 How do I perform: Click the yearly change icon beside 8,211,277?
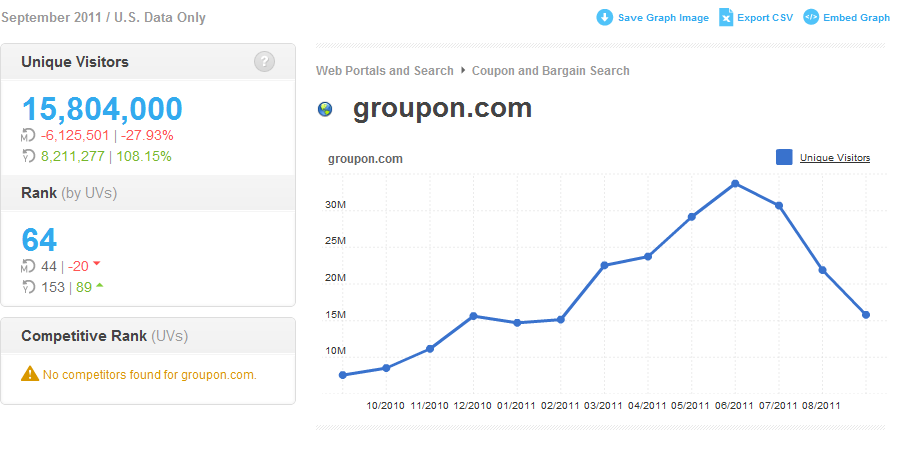click(29, 156)
